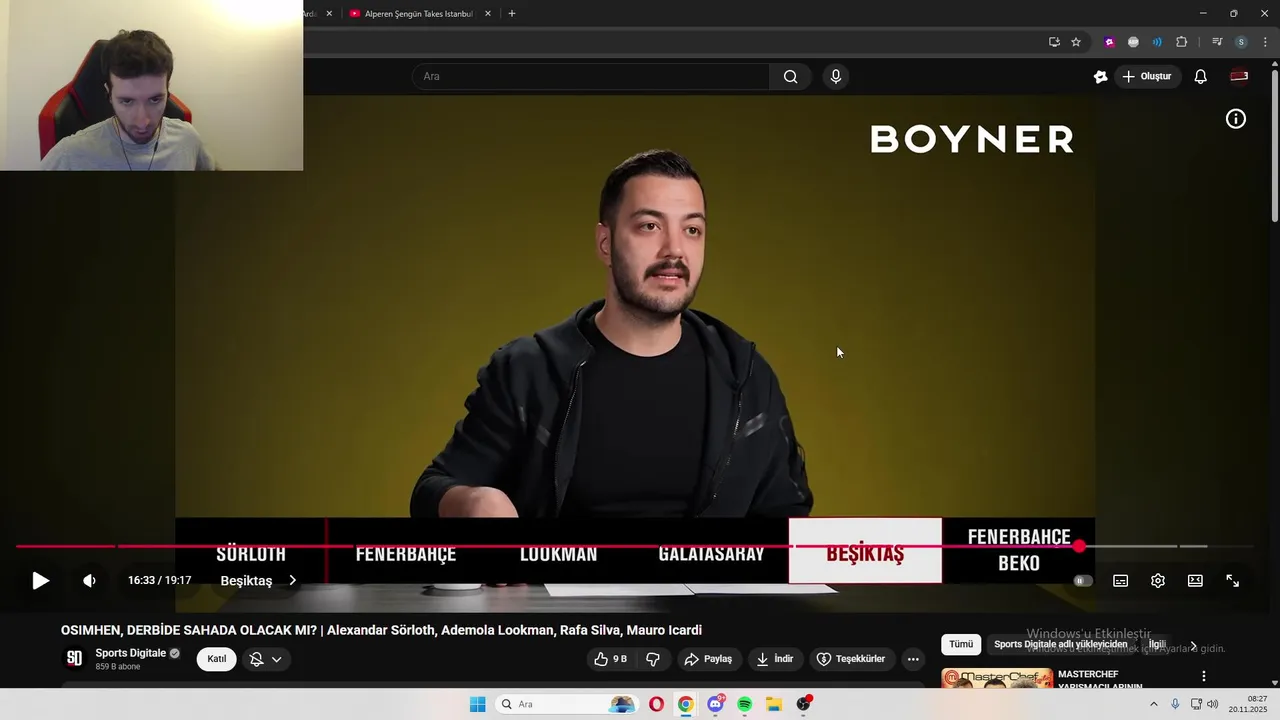The image size is (1280, 720).
Task: Click the blue sound extension icon
Action: [x=1157, y=42]
